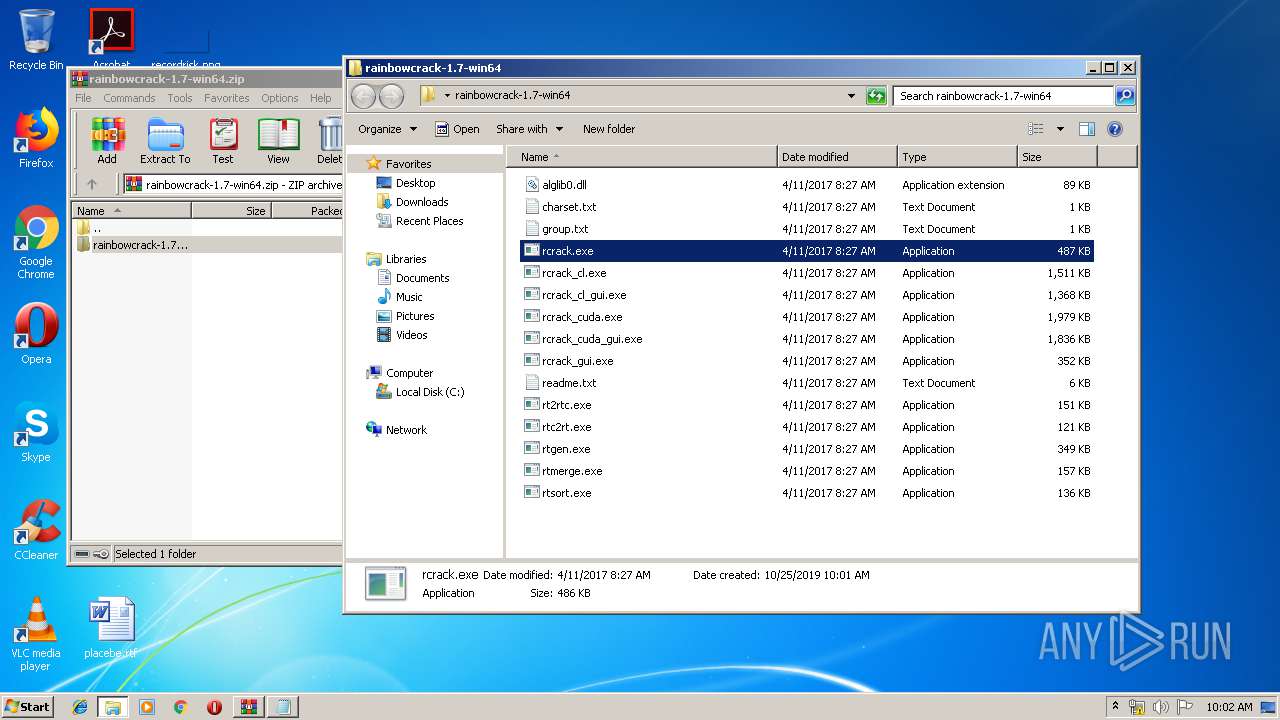1280x720 pixels.
Task: Expand address bar history dropdown
Action: point(851,96)
